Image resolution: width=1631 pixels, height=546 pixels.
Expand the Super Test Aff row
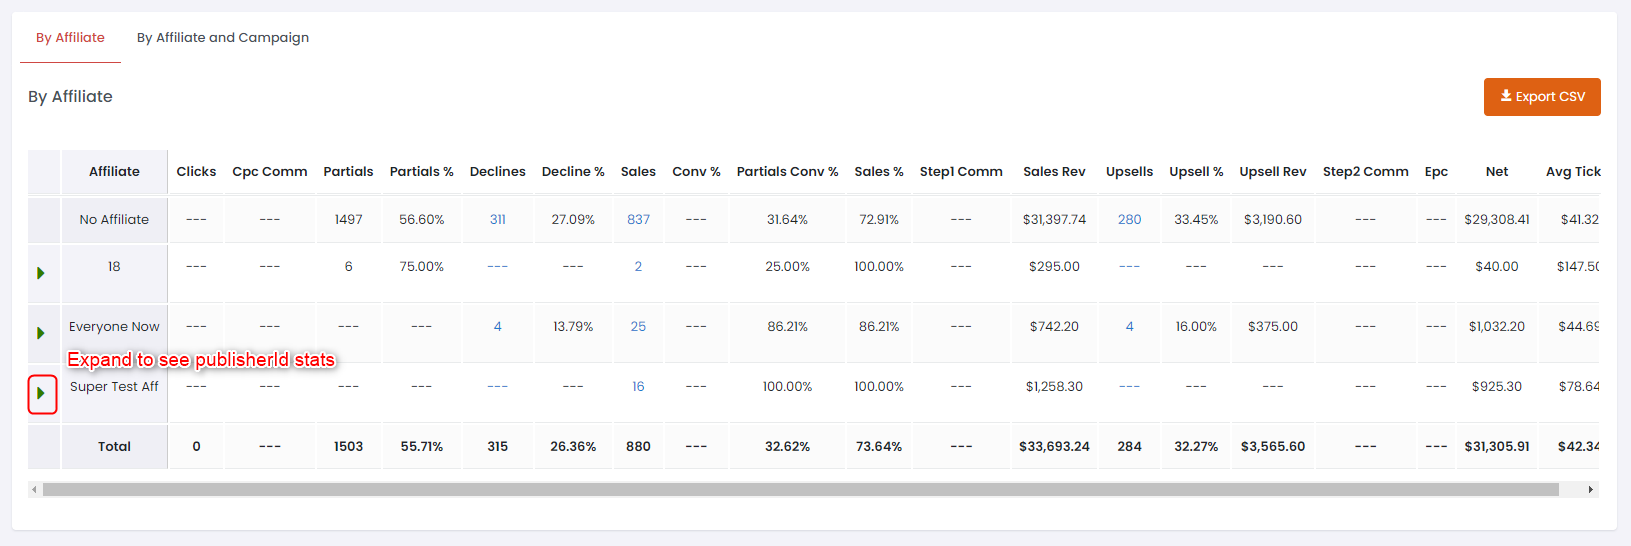[41, 393]
